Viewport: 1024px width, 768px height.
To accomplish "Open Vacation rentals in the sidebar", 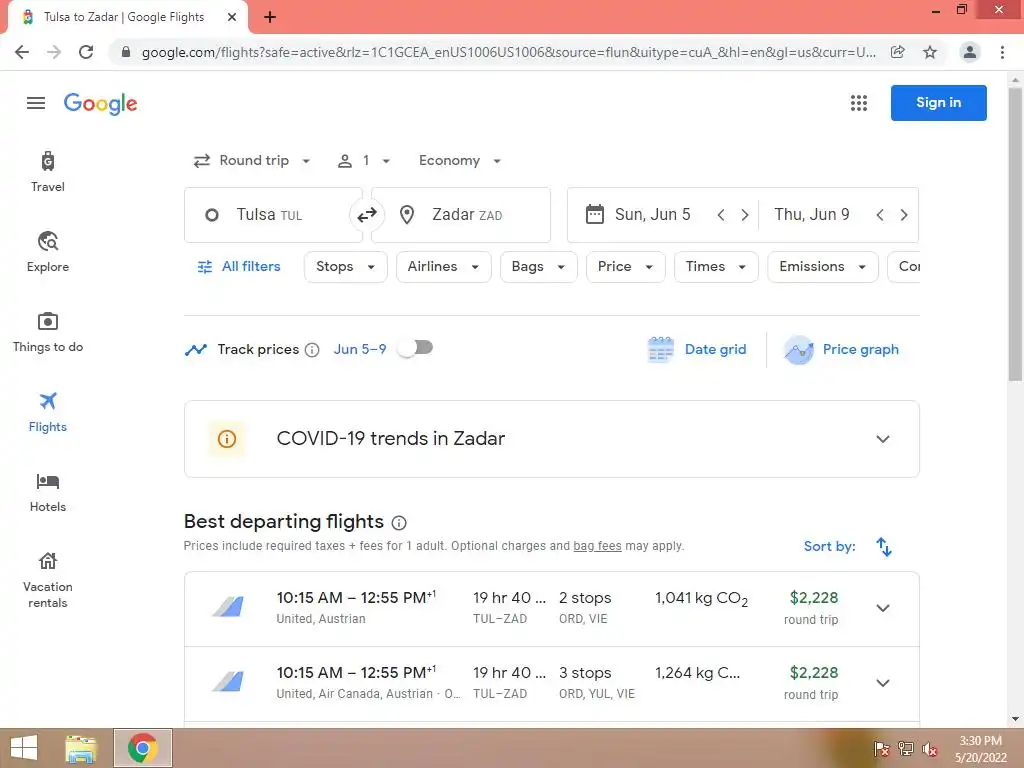I will 48,581.
